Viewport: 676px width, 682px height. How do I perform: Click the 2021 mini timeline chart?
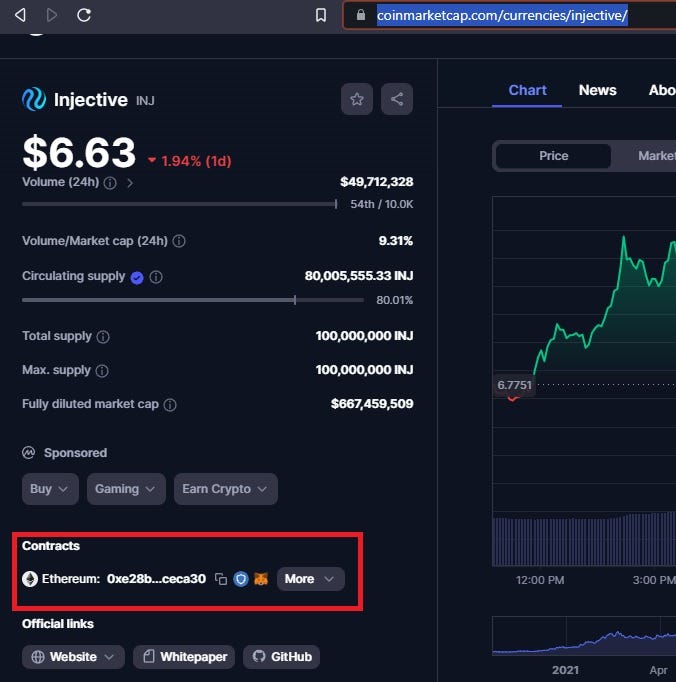[584, 636]
